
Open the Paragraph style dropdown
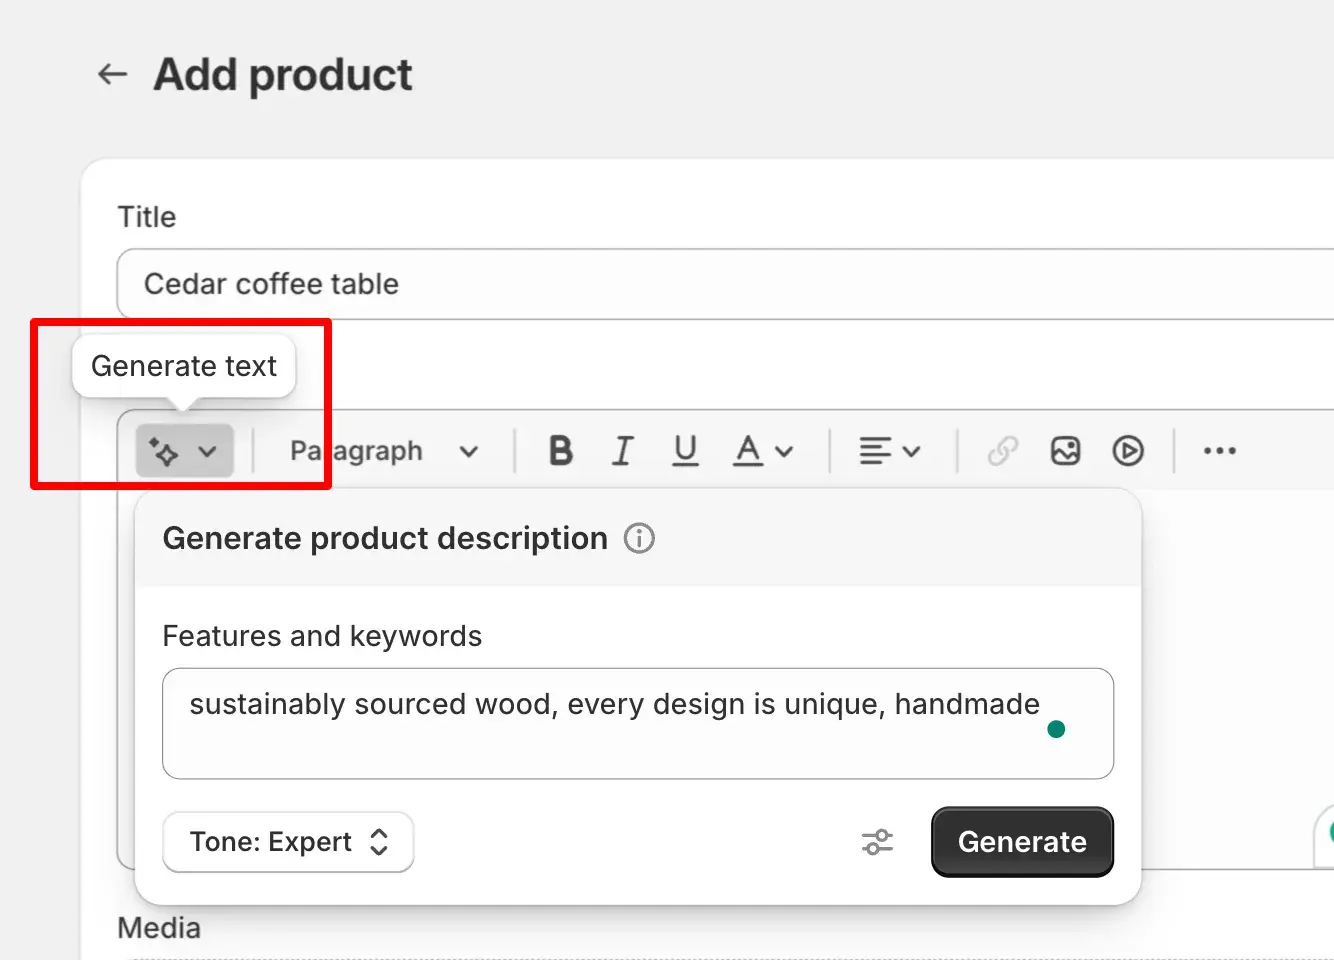(x=384, y=451)
